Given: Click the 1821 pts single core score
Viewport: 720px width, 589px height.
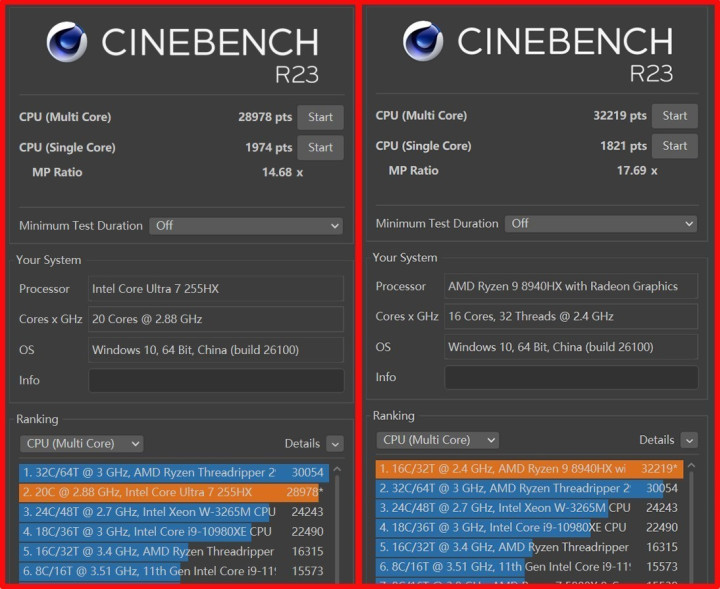Looking at the screenshot, I should click(624, 146).
